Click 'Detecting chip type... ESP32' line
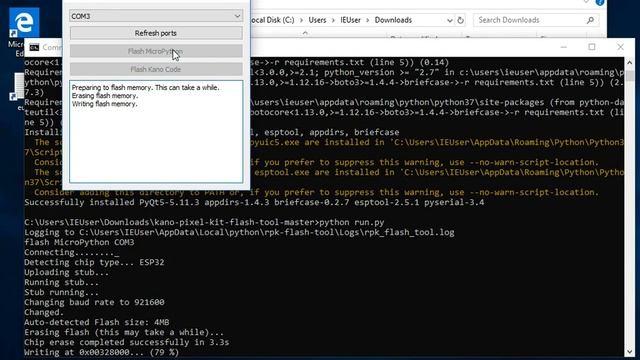This screenshot has width=640, height=360. click(94, 262)
